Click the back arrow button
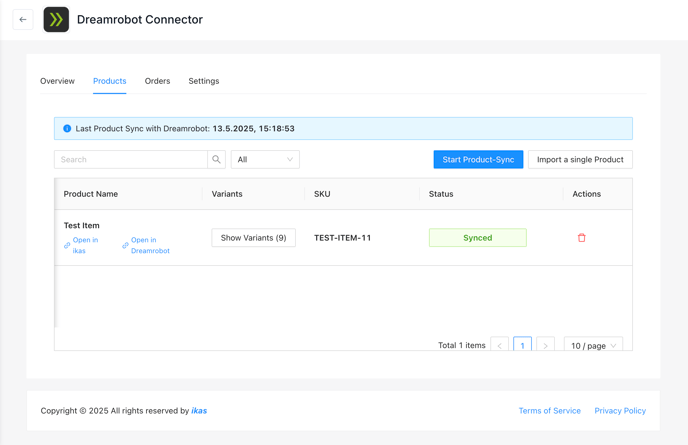This screenshot has width=688, height=445. pos(23,20)
